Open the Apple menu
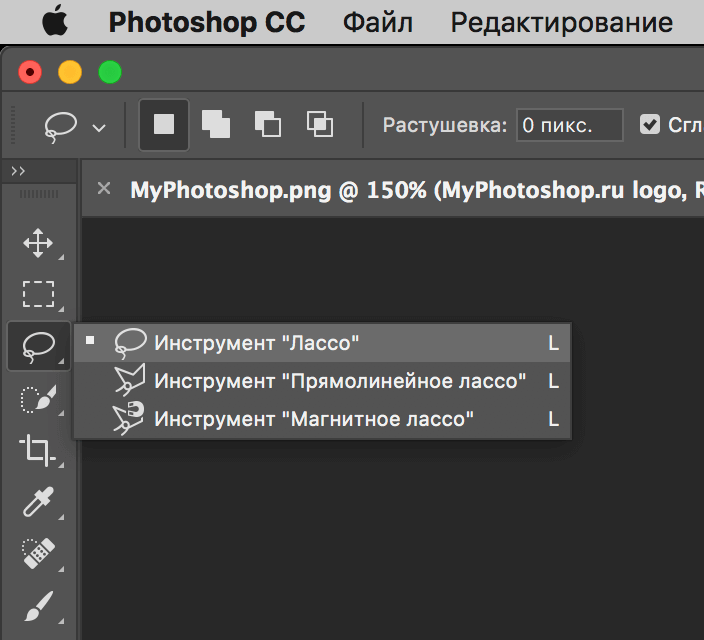The height and width of the screenshot is (640, 704). (x=55, y=22)
